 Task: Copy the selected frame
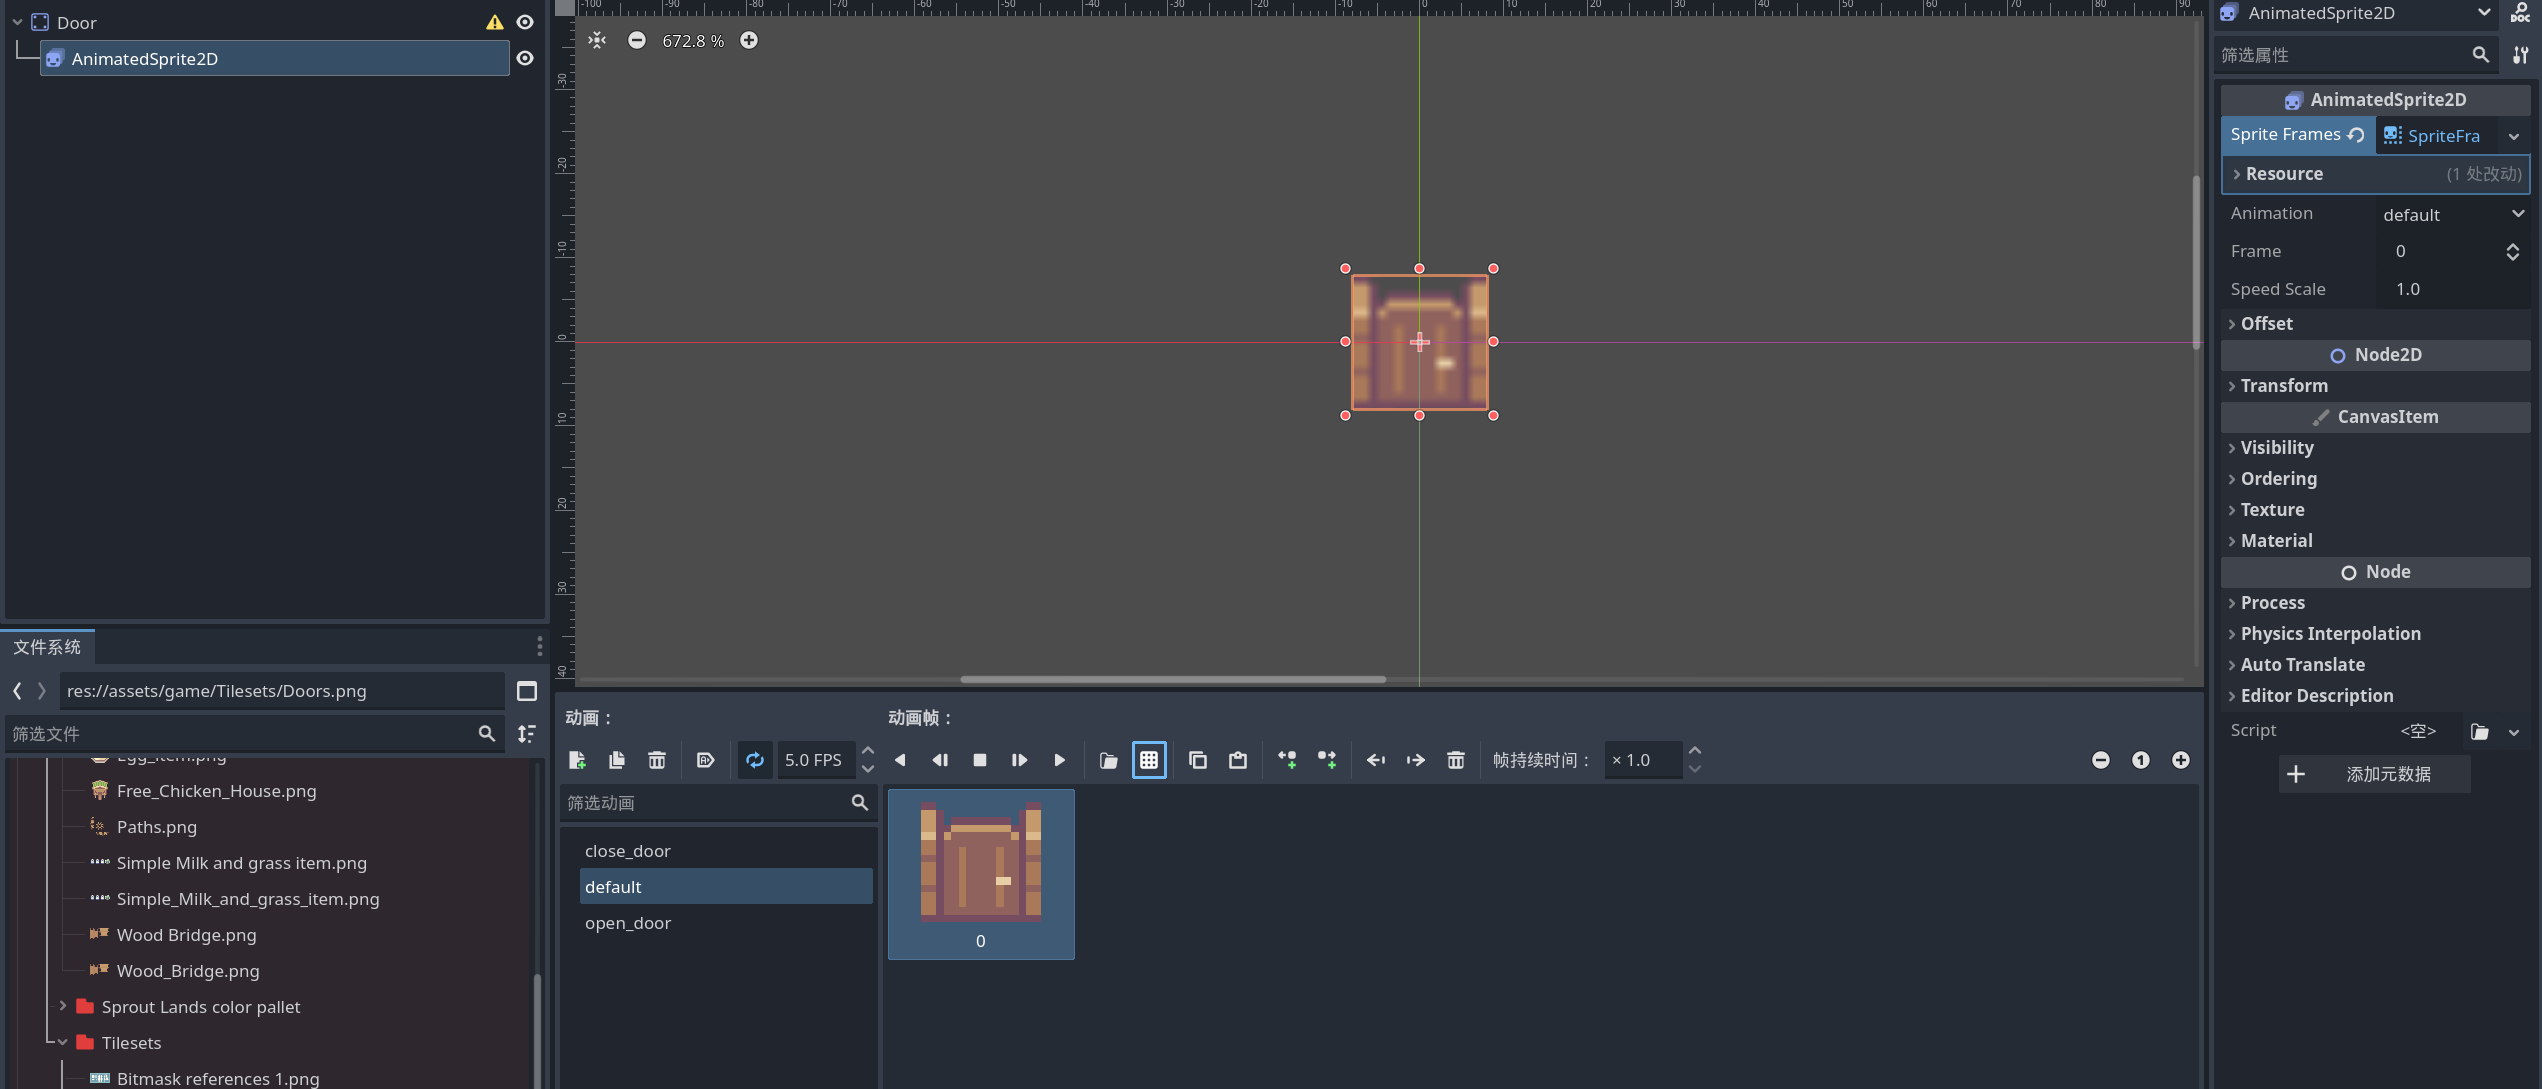(1197, 760)
